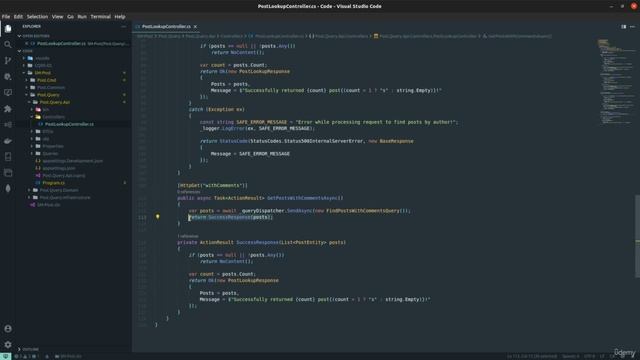Screen dimensions: 640x360
Task: Click the lightbulb code action icon
Action: click(x=158, y=217)
